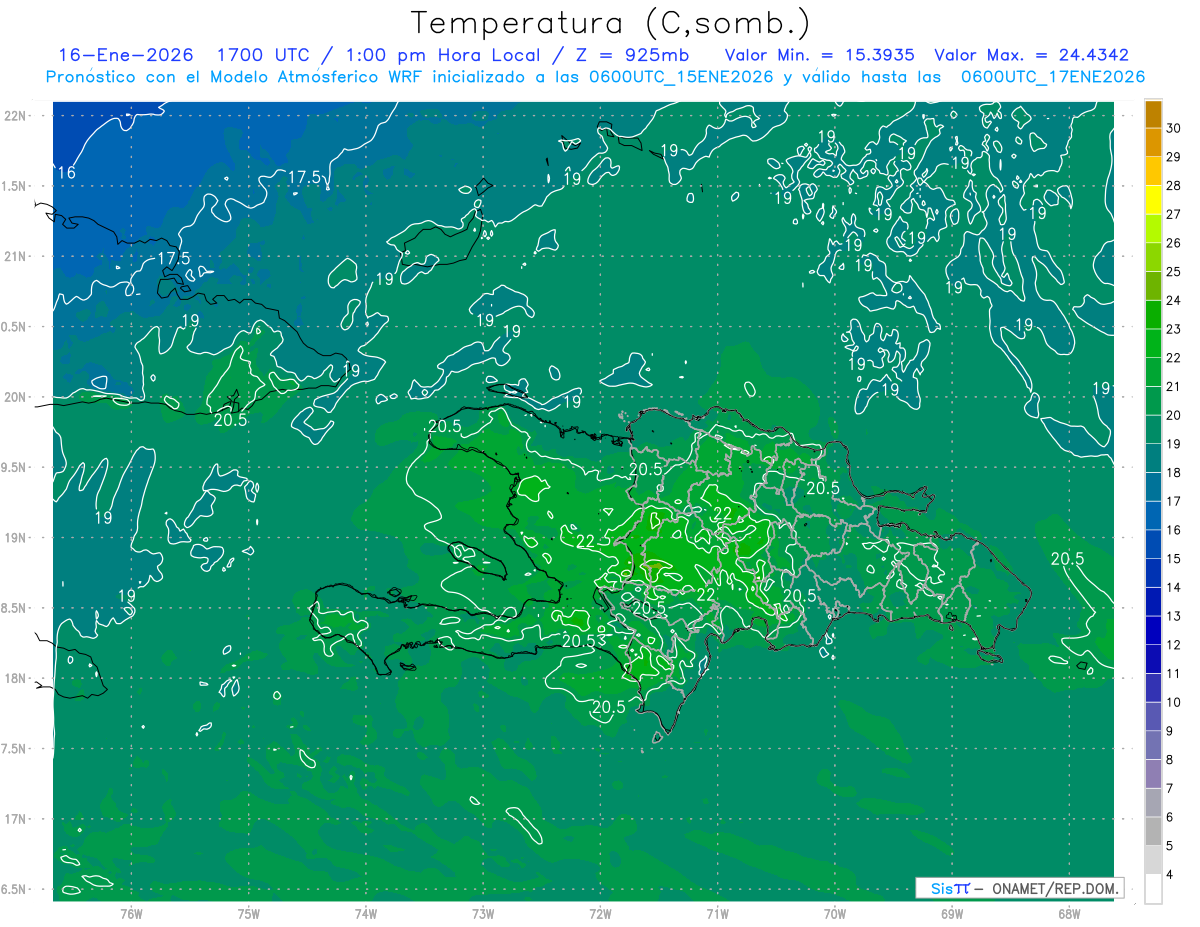The width and height of the screenshot is (1200, 927).
Task: Click the legend value '4'
Action: point(1171,875)
